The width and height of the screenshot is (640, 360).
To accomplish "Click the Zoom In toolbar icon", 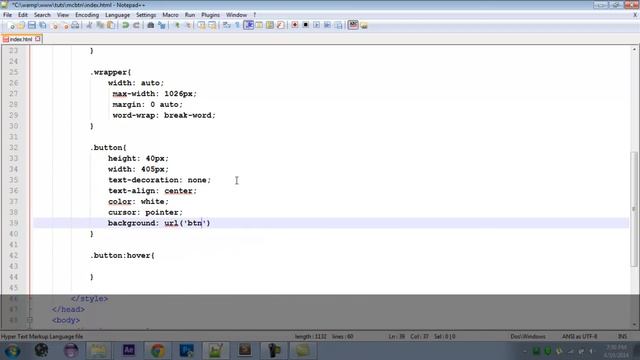I will [177, 25].
